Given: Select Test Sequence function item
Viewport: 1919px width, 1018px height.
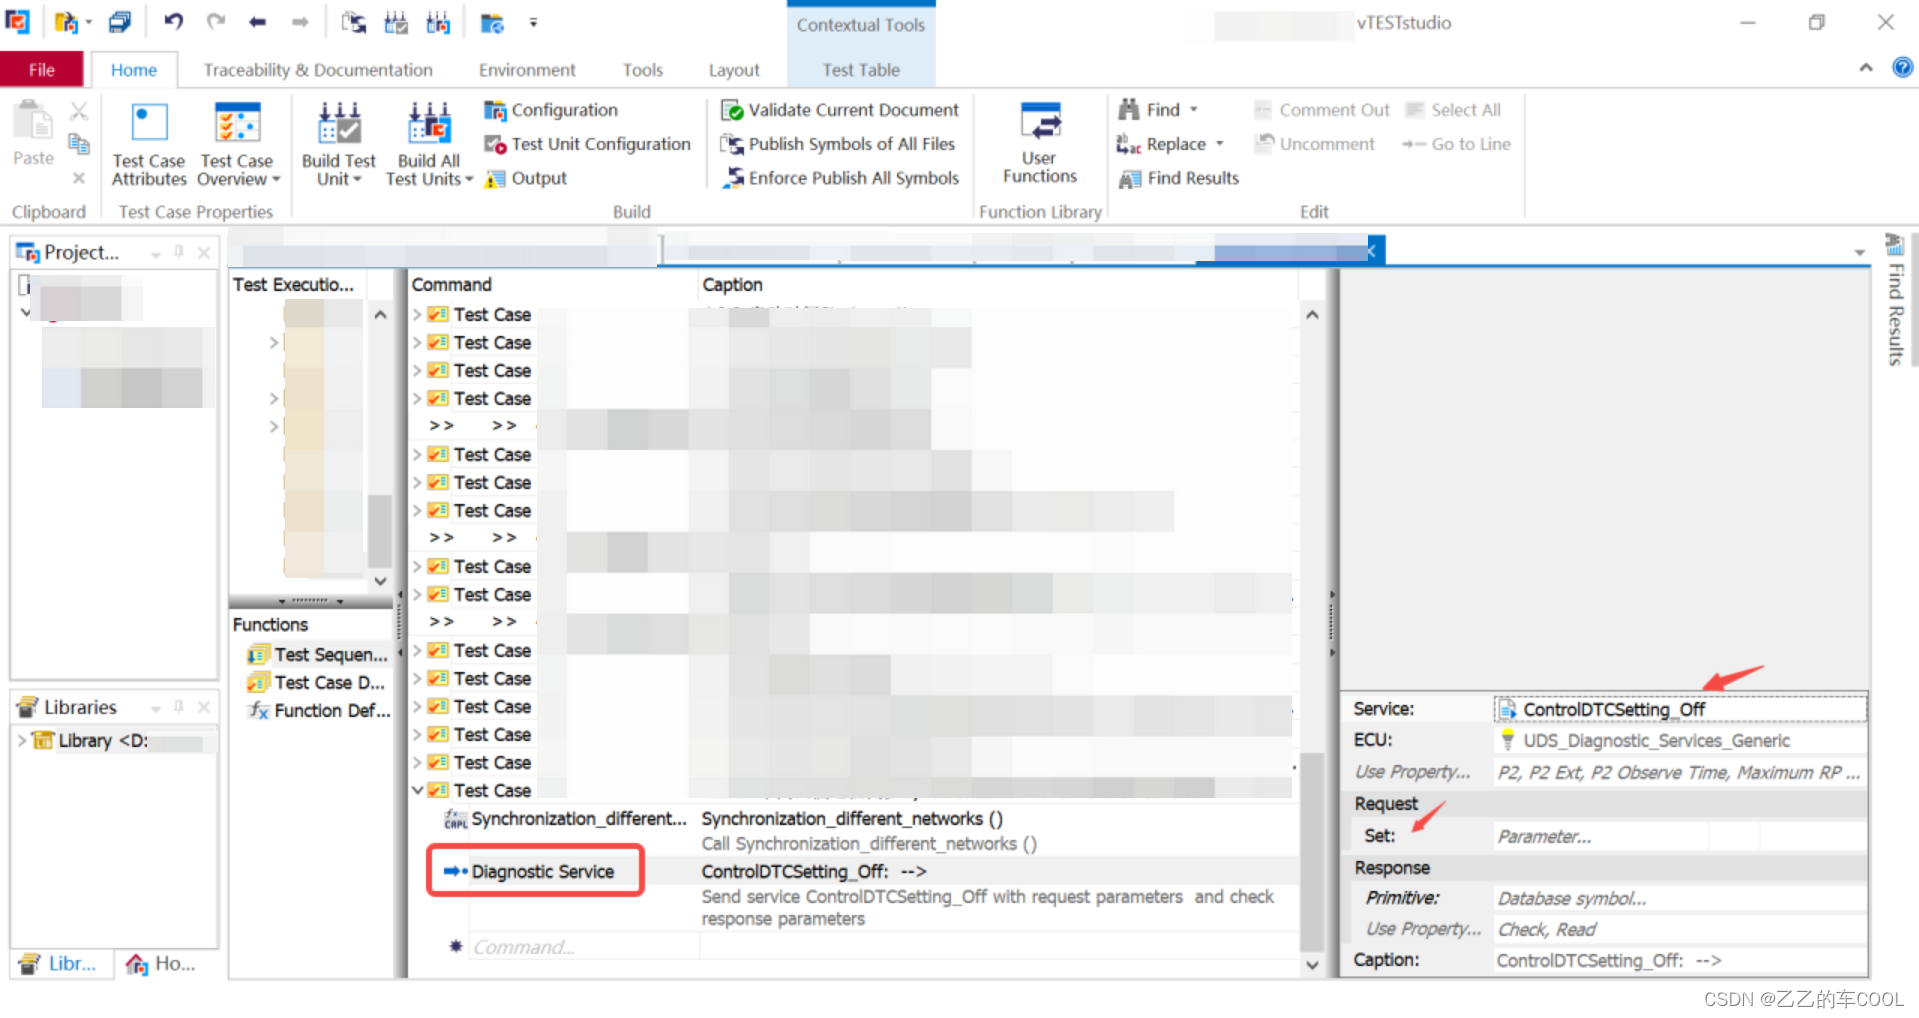Looking at the screenshot, I should pyautogui.click(x=318, y=654).
